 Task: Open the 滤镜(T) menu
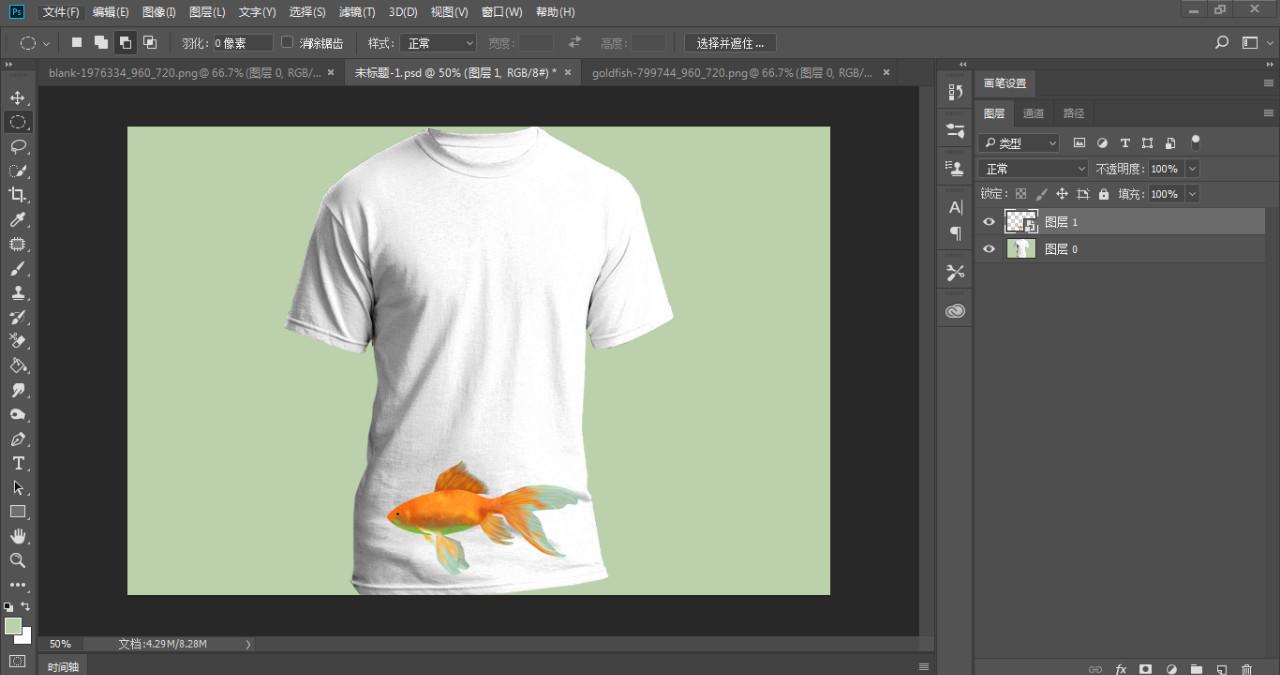click(357, 12)
